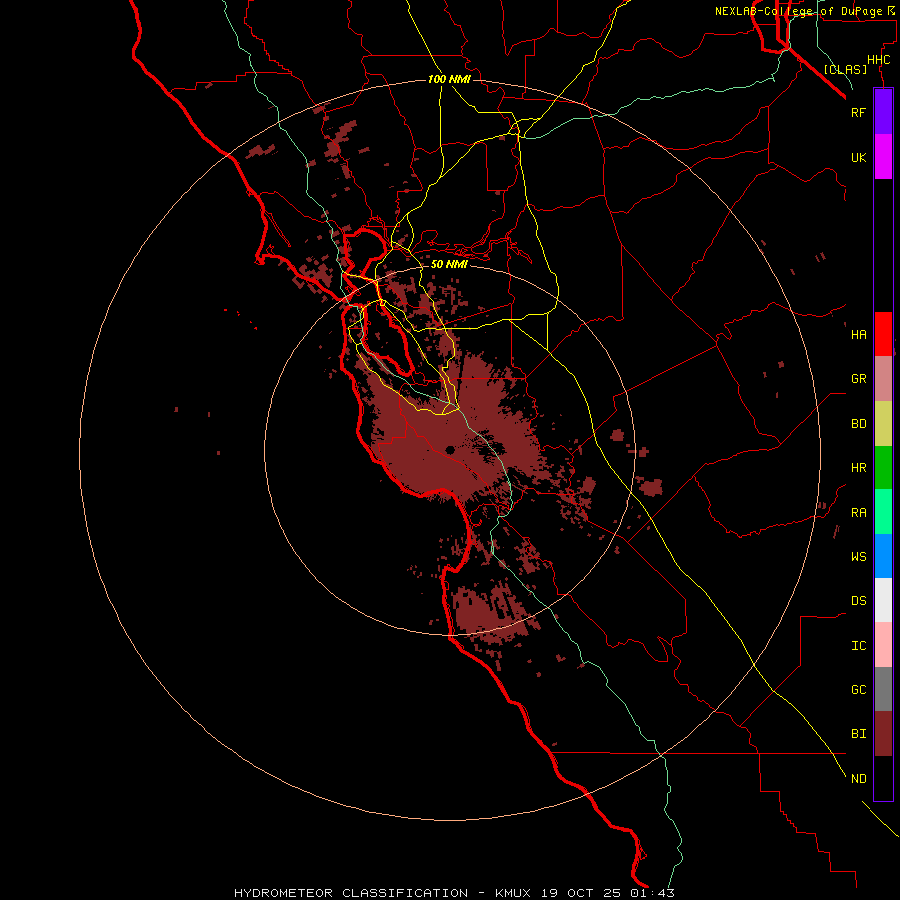Click the BD legend label
900x900 pixels.
pyautogui.click(x=858, y=424)
